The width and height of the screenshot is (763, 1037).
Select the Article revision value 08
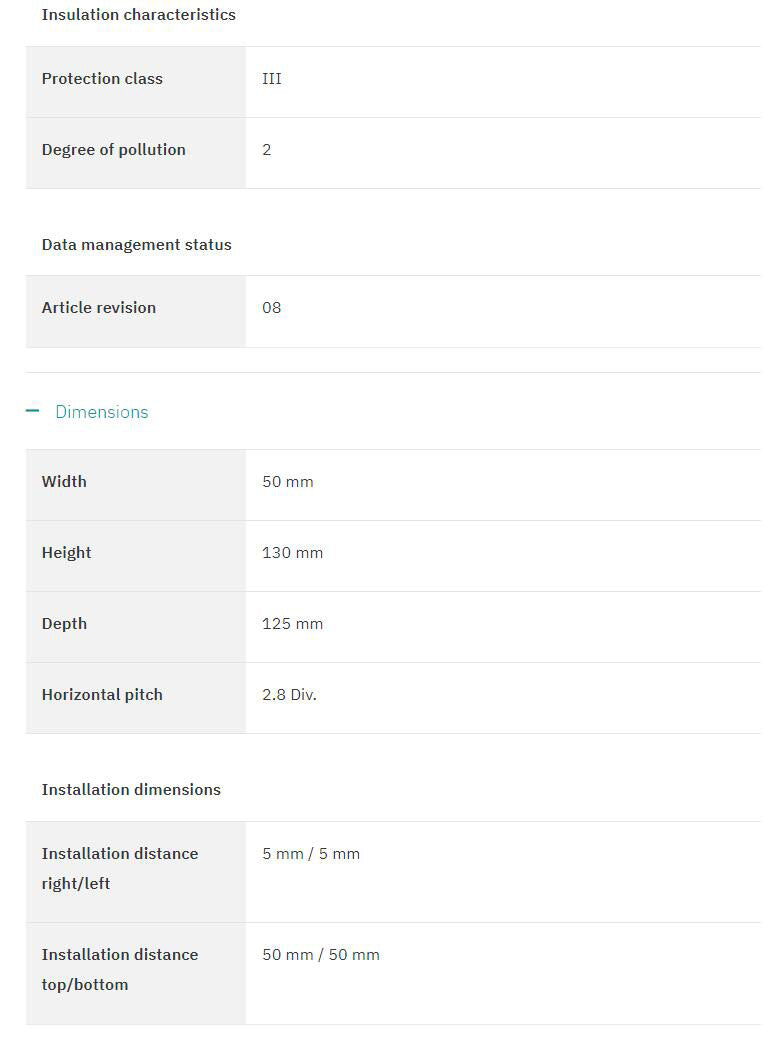(x=272, y=308)
